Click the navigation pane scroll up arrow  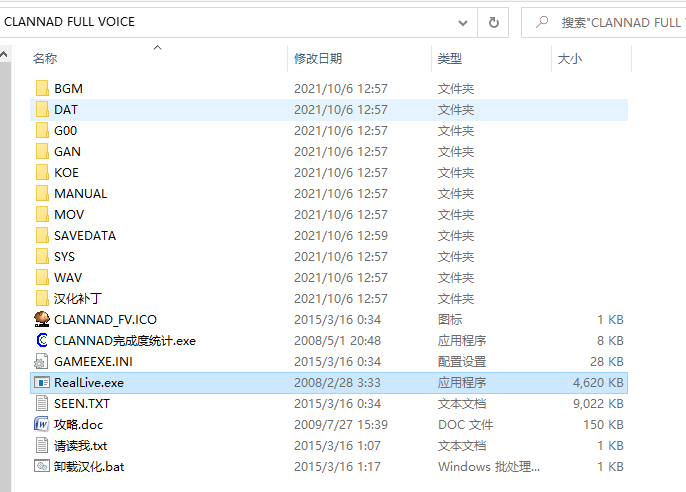click(x=4, y=54)
